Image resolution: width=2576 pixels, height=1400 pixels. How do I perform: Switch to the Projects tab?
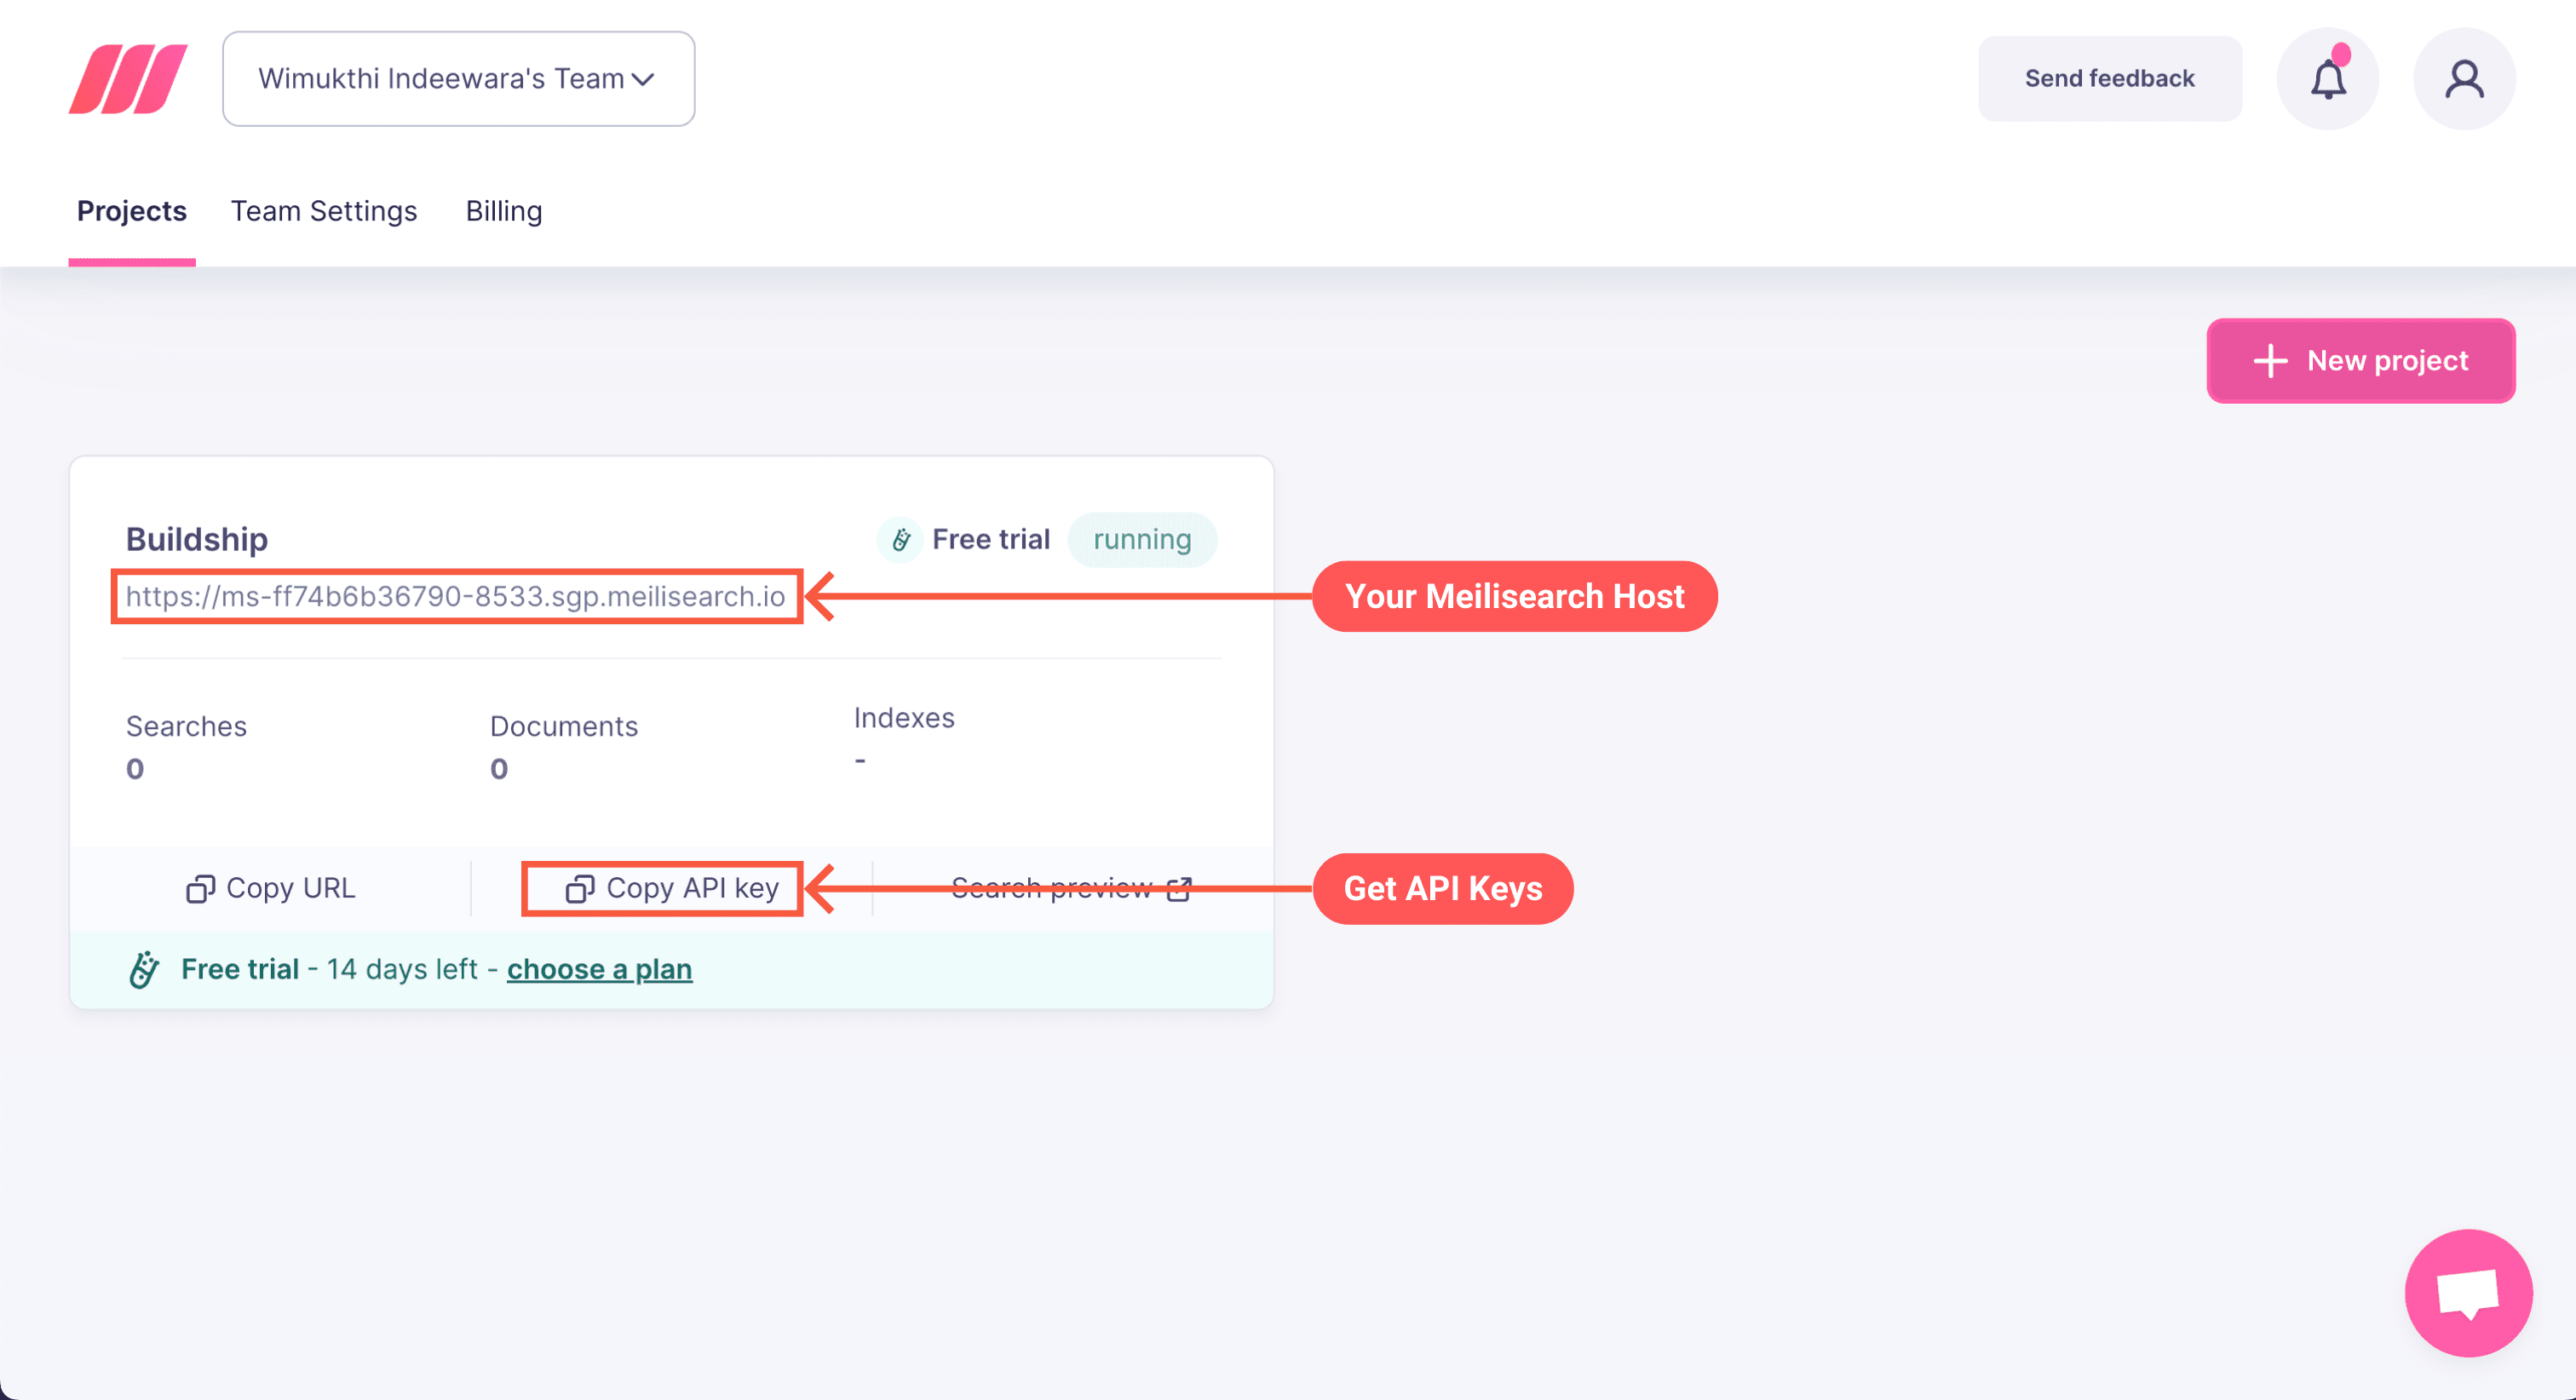[x=132, y=211]
